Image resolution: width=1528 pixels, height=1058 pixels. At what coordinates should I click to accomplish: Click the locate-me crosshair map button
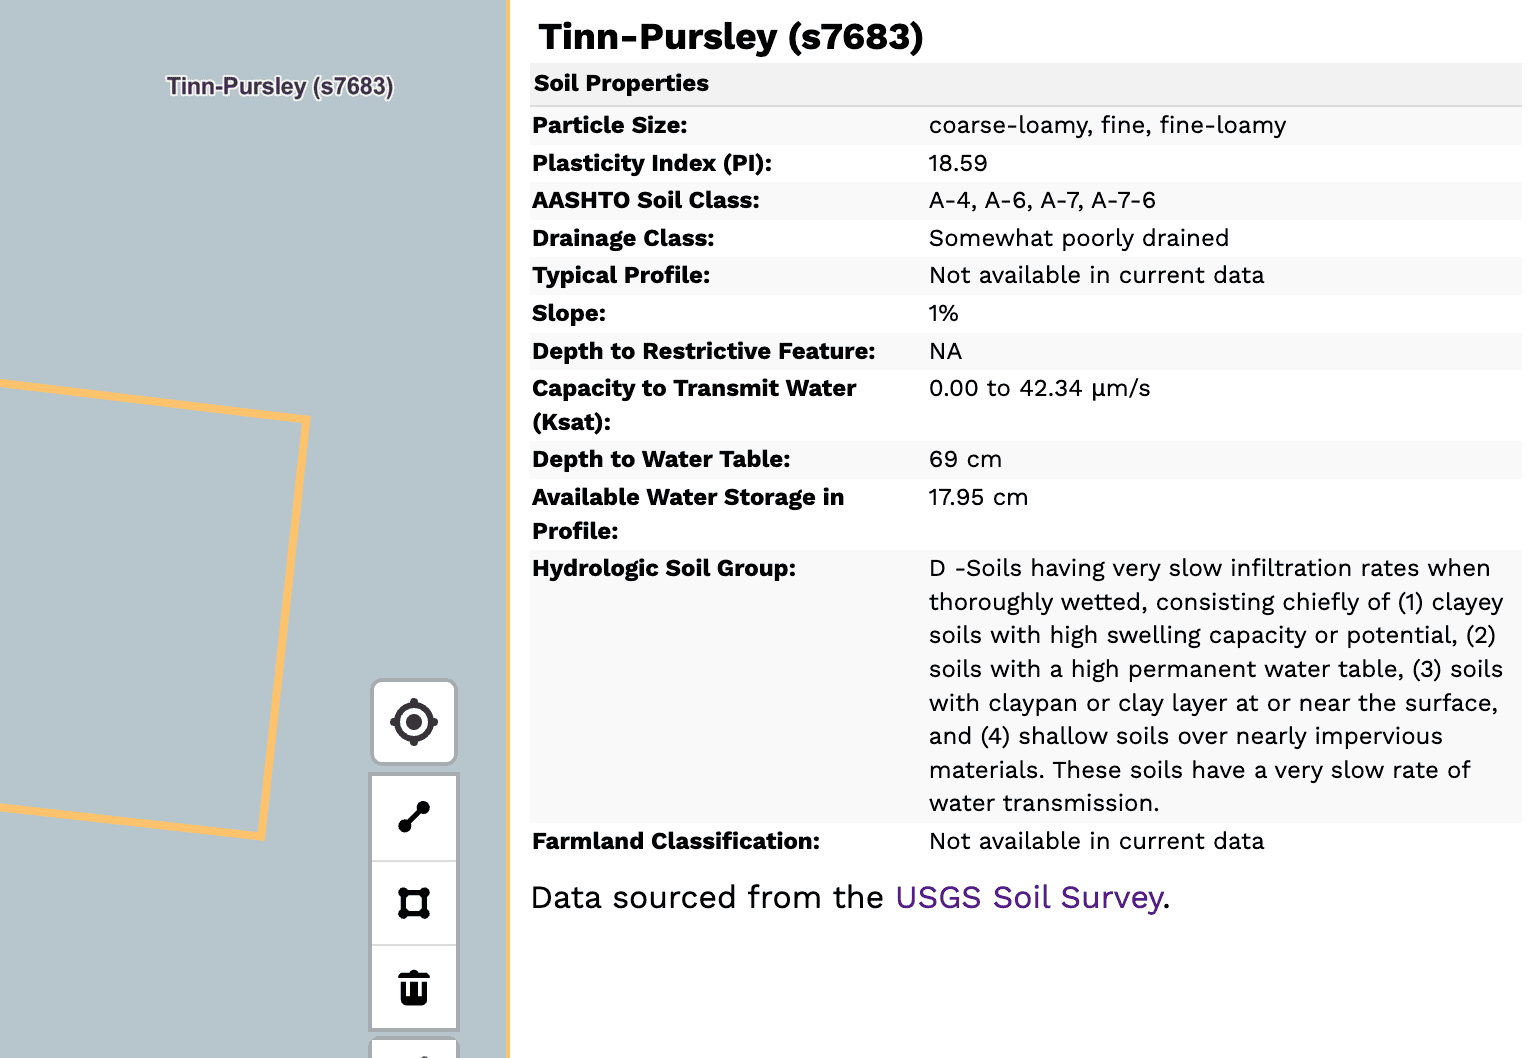point(414,722)
